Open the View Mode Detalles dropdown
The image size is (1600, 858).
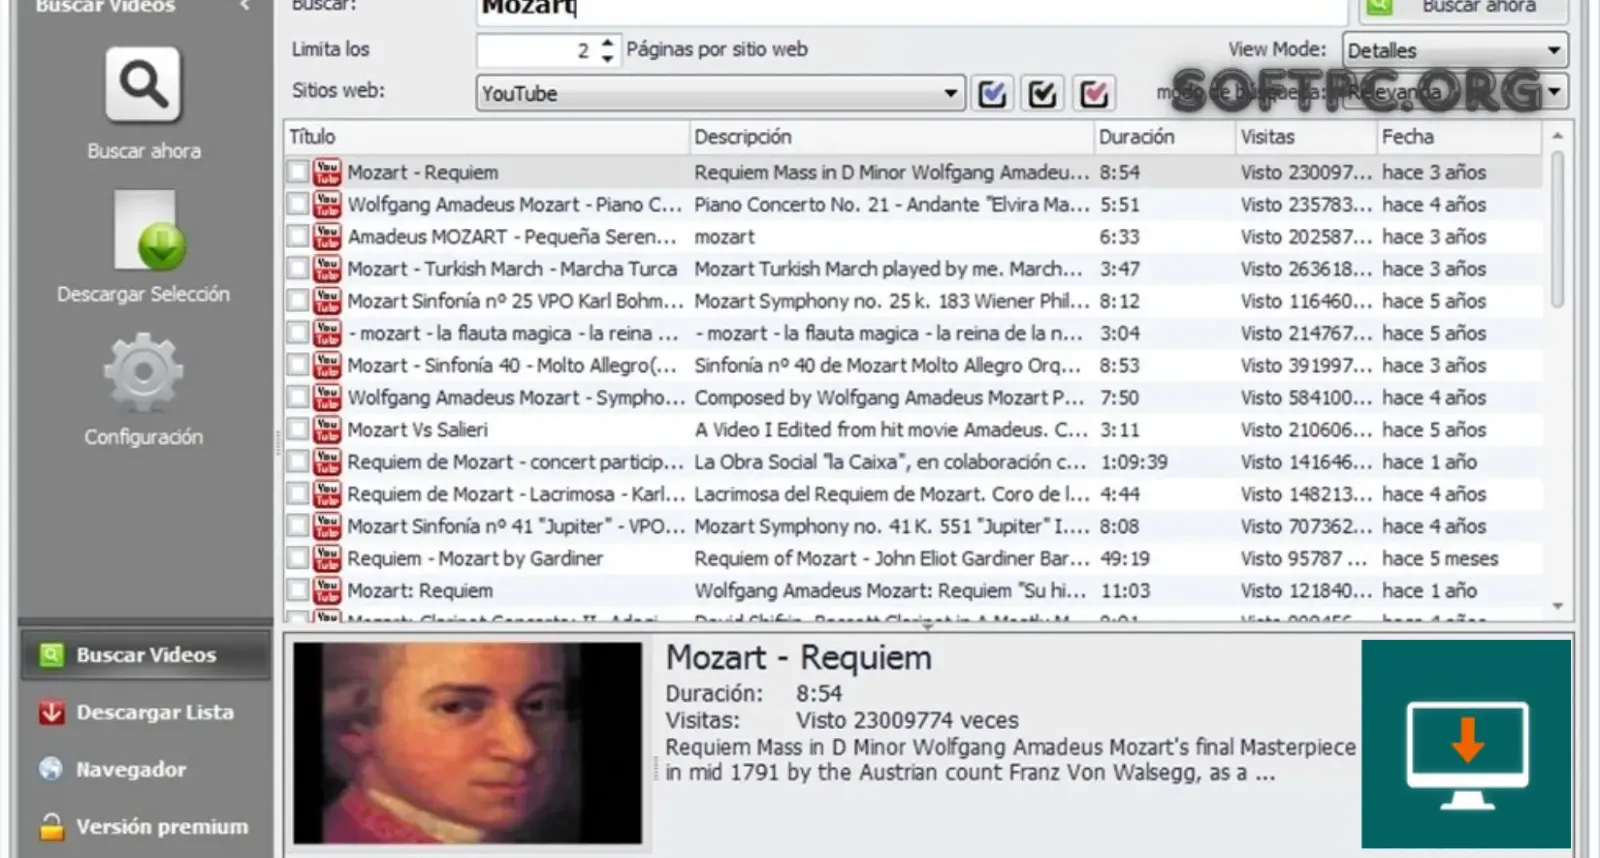pos(1455,50)
